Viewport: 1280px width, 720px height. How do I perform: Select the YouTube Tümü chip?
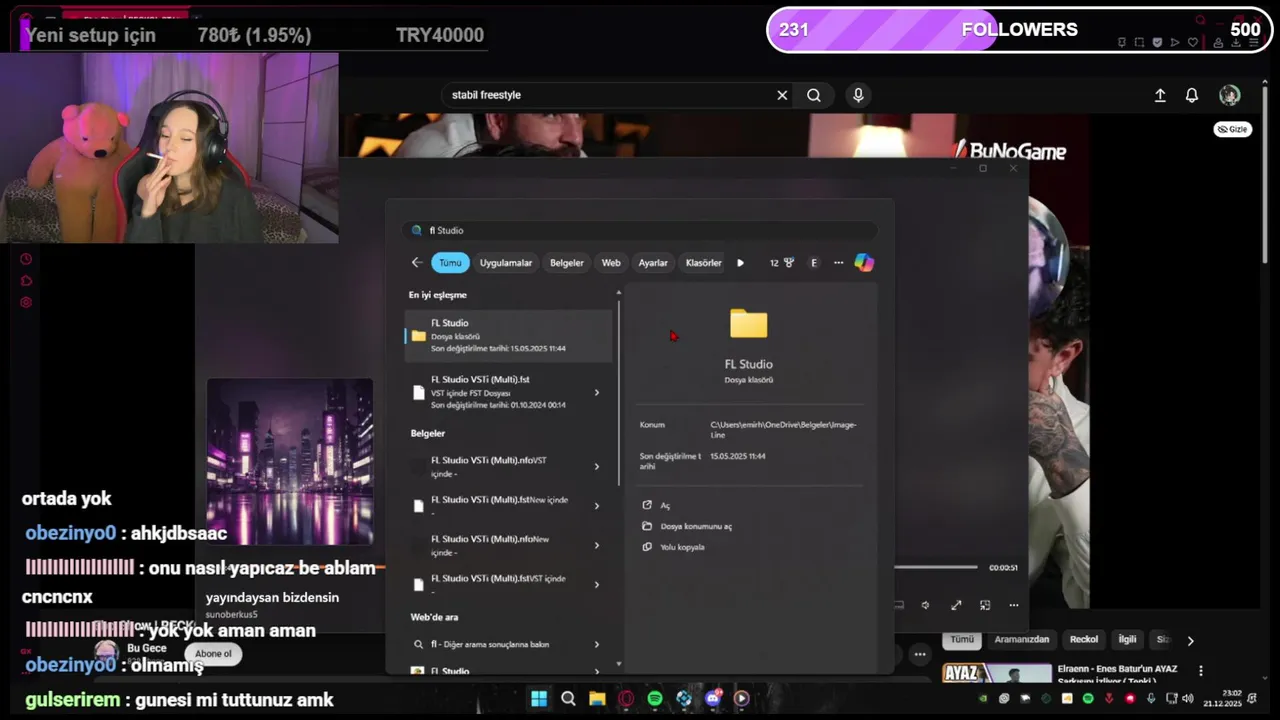962,639
